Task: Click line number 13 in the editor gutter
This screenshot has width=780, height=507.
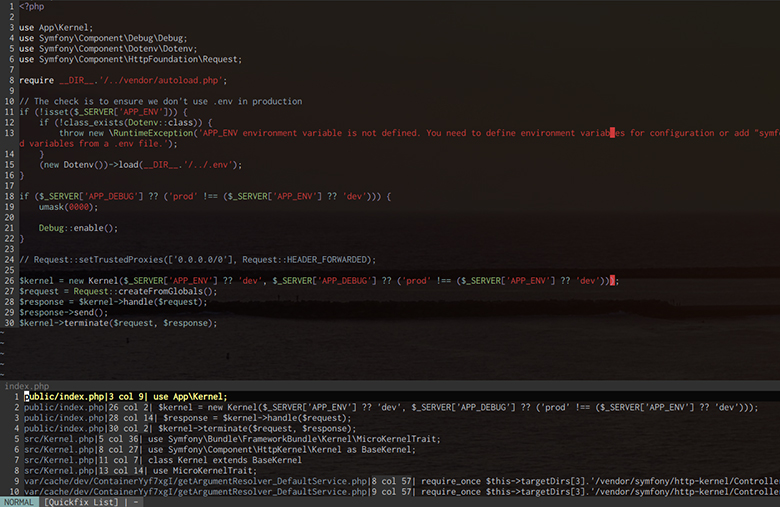Action: (9, 133)
